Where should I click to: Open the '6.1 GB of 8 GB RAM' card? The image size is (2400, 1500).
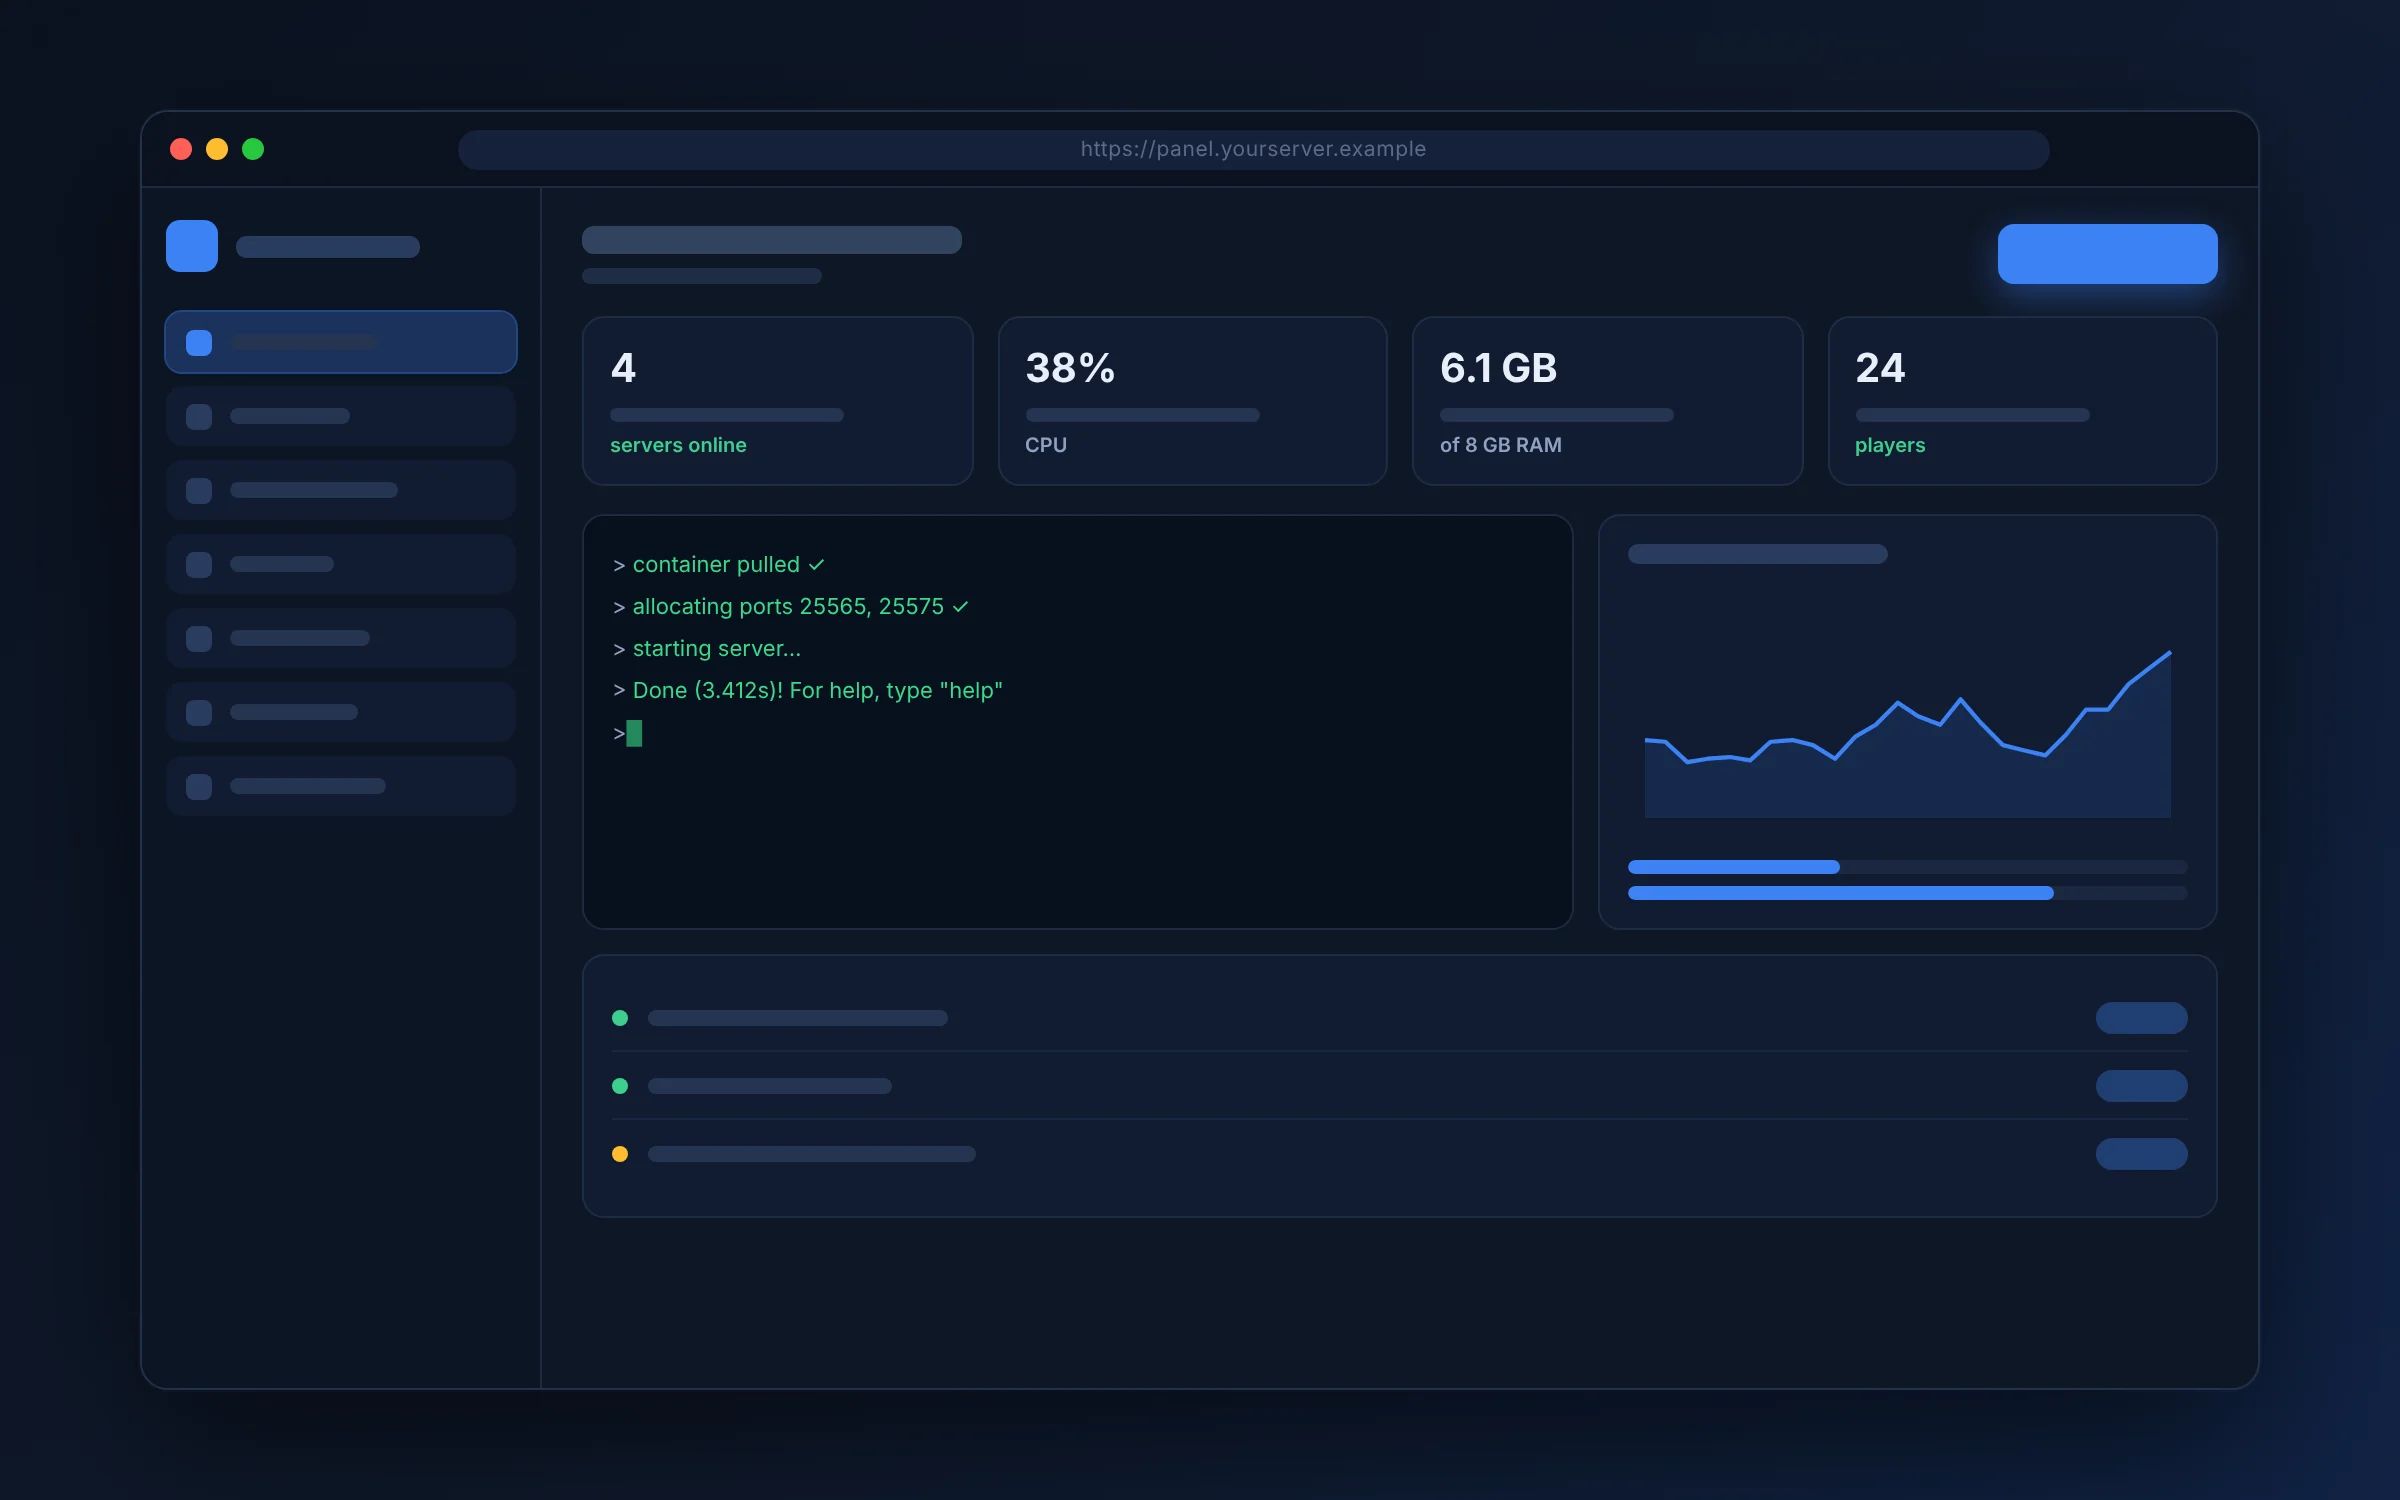click(x=1607, y=401)
